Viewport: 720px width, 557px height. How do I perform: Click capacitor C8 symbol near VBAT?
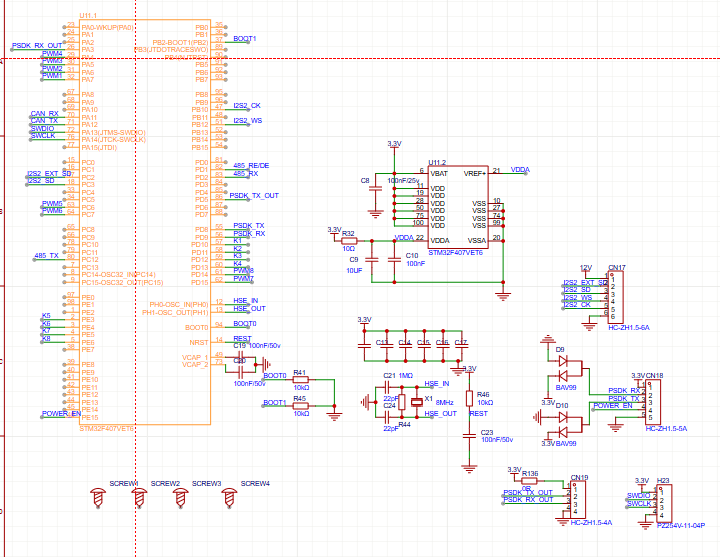tap(376, 188)
